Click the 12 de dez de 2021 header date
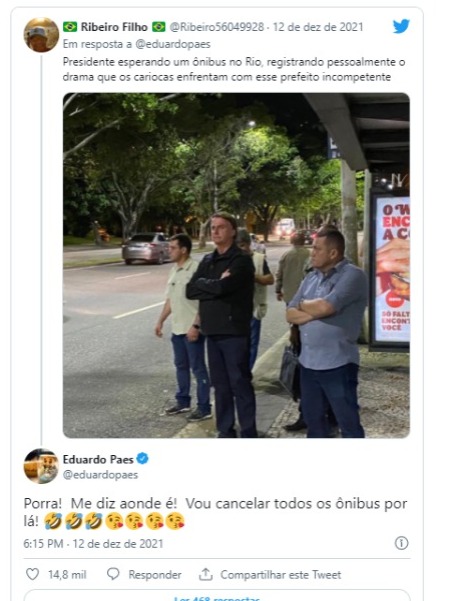Screen dimensions: 451x601 coord(318,27)
